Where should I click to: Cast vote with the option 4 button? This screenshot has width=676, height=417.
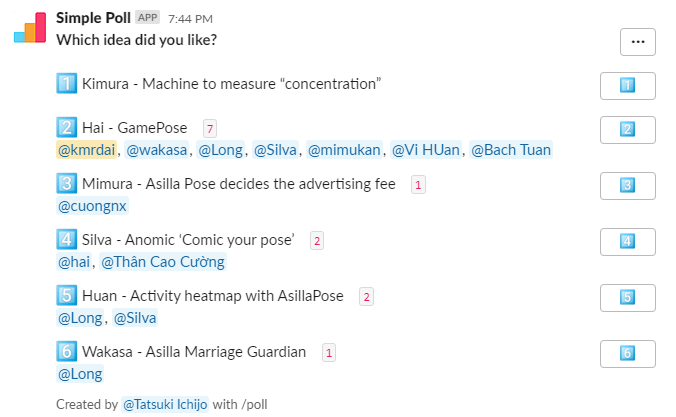627,241
